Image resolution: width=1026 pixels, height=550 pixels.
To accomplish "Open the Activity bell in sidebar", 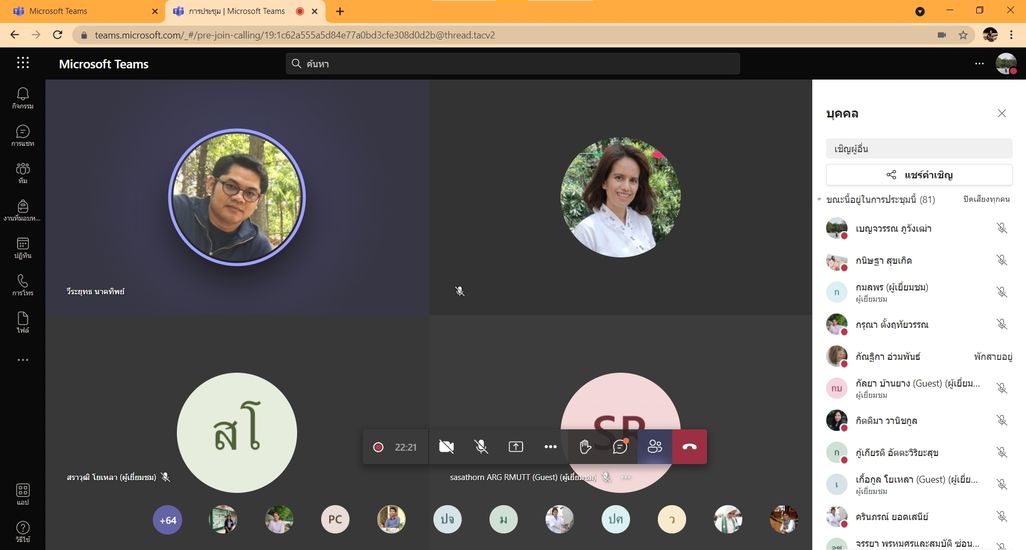I will click(x=22, y=98).
